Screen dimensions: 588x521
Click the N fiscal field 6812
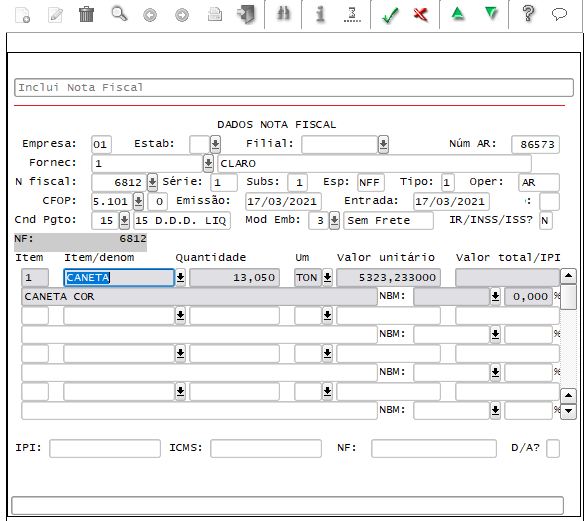pyautogui.click(x=119, y=182)
